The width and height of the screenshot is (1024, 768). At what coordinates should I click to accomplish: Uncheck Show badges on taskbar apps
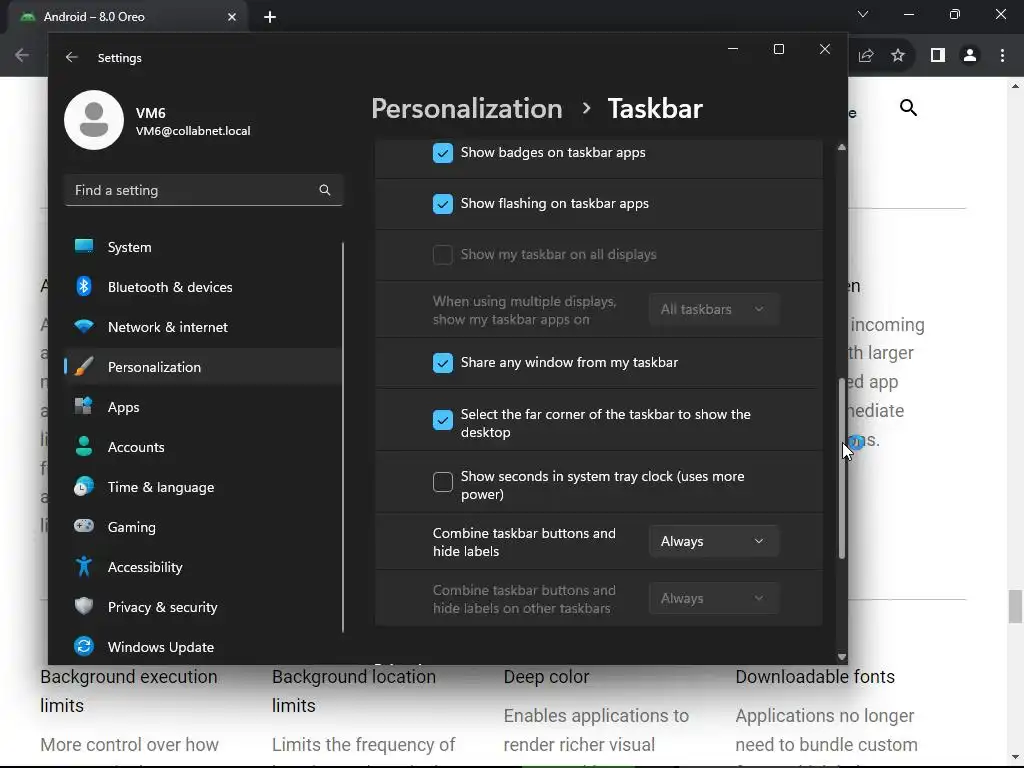pos(443,153)
